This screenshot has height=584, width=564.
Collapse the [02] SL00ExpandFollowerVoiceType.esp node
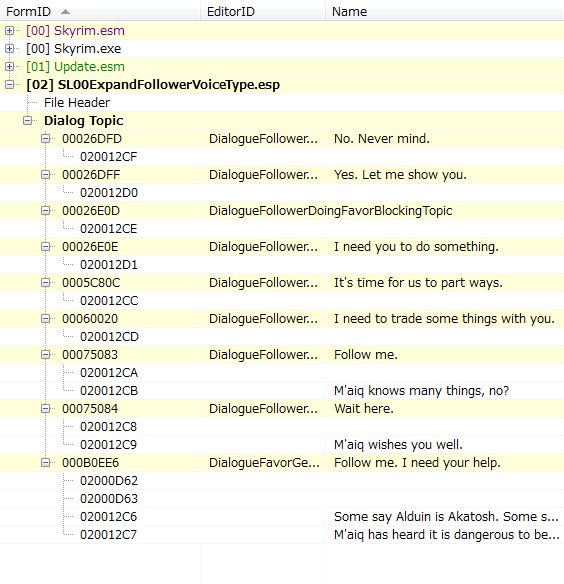click(x=9, y=85)
